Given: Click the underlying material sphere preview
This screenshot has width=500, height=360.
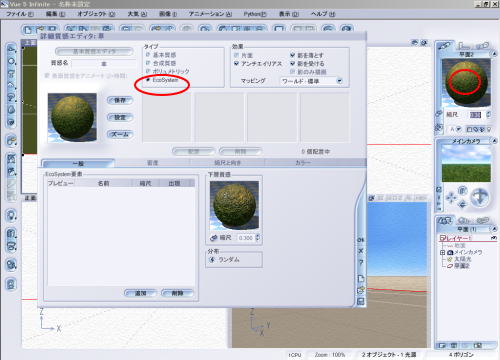Looking at the screenshot, I should 234,205.
